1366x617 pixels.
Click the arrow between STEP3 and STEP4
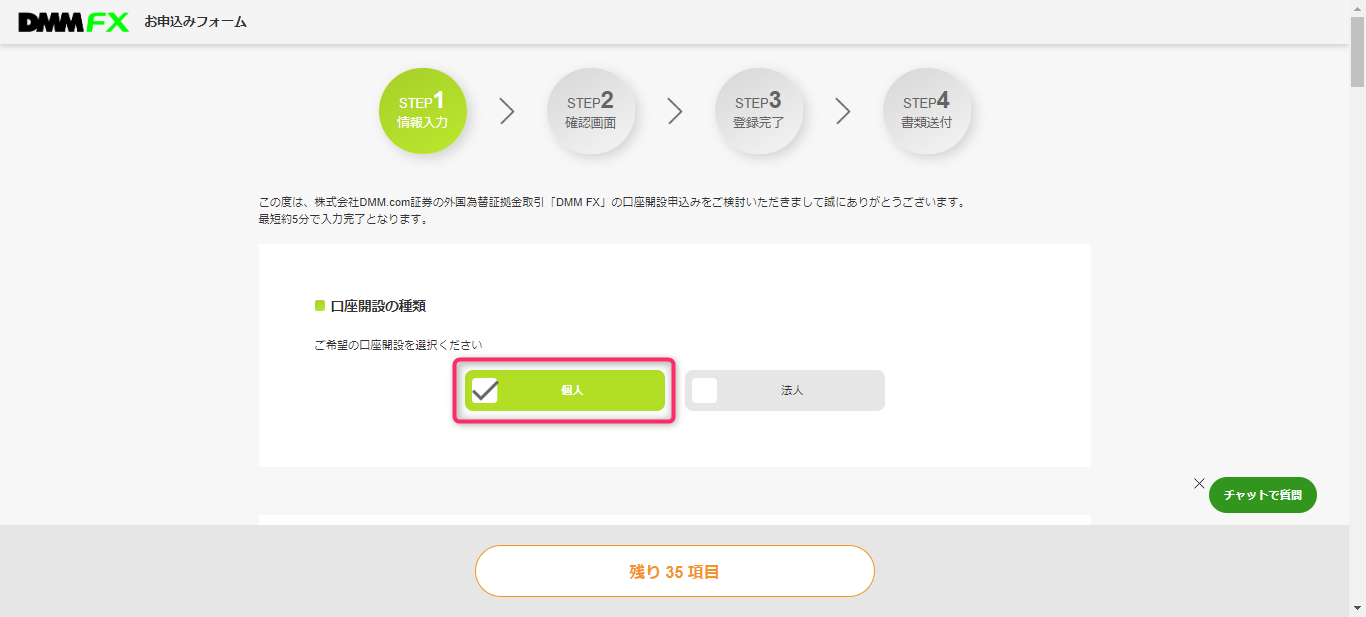(x=843, y=112)
